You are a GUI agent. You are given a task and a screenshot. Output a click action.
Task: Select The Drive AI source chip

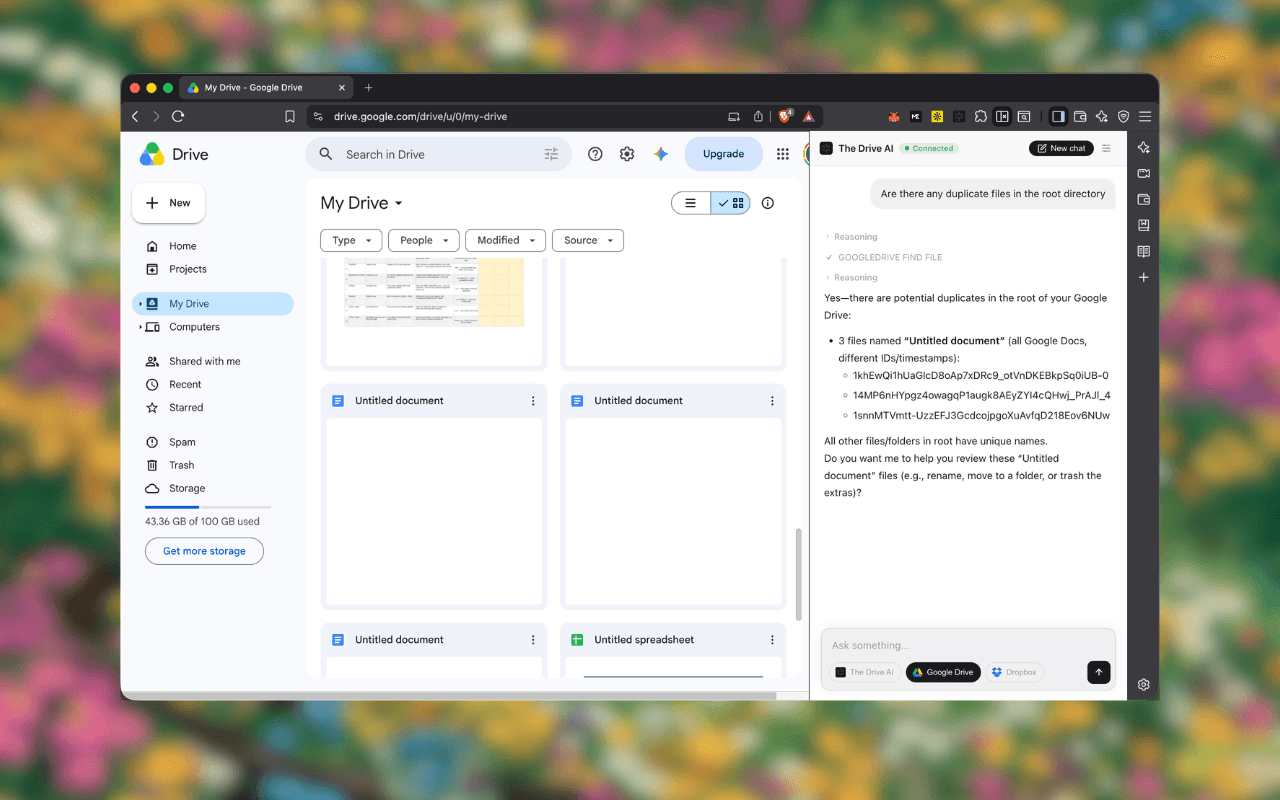pyautogui.click(x=865, y=672)
